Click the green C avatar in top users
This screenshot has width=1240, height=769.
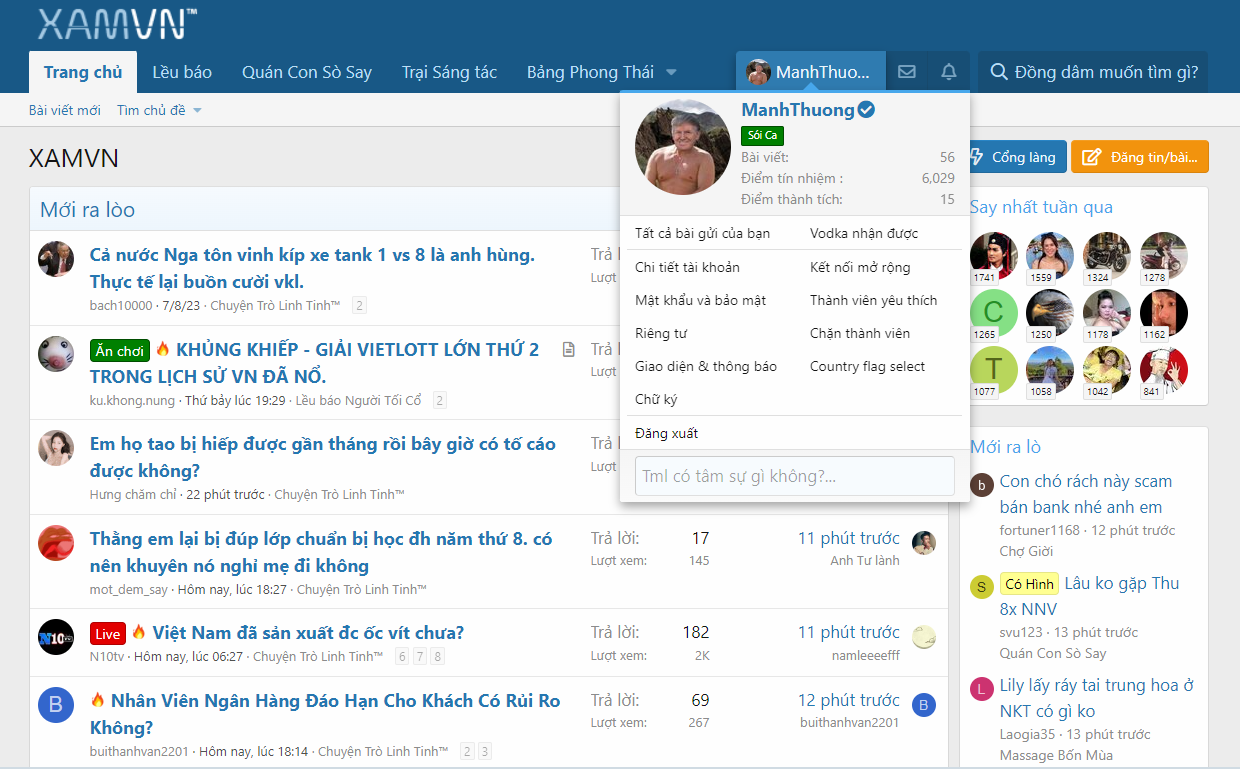[994, 312]
